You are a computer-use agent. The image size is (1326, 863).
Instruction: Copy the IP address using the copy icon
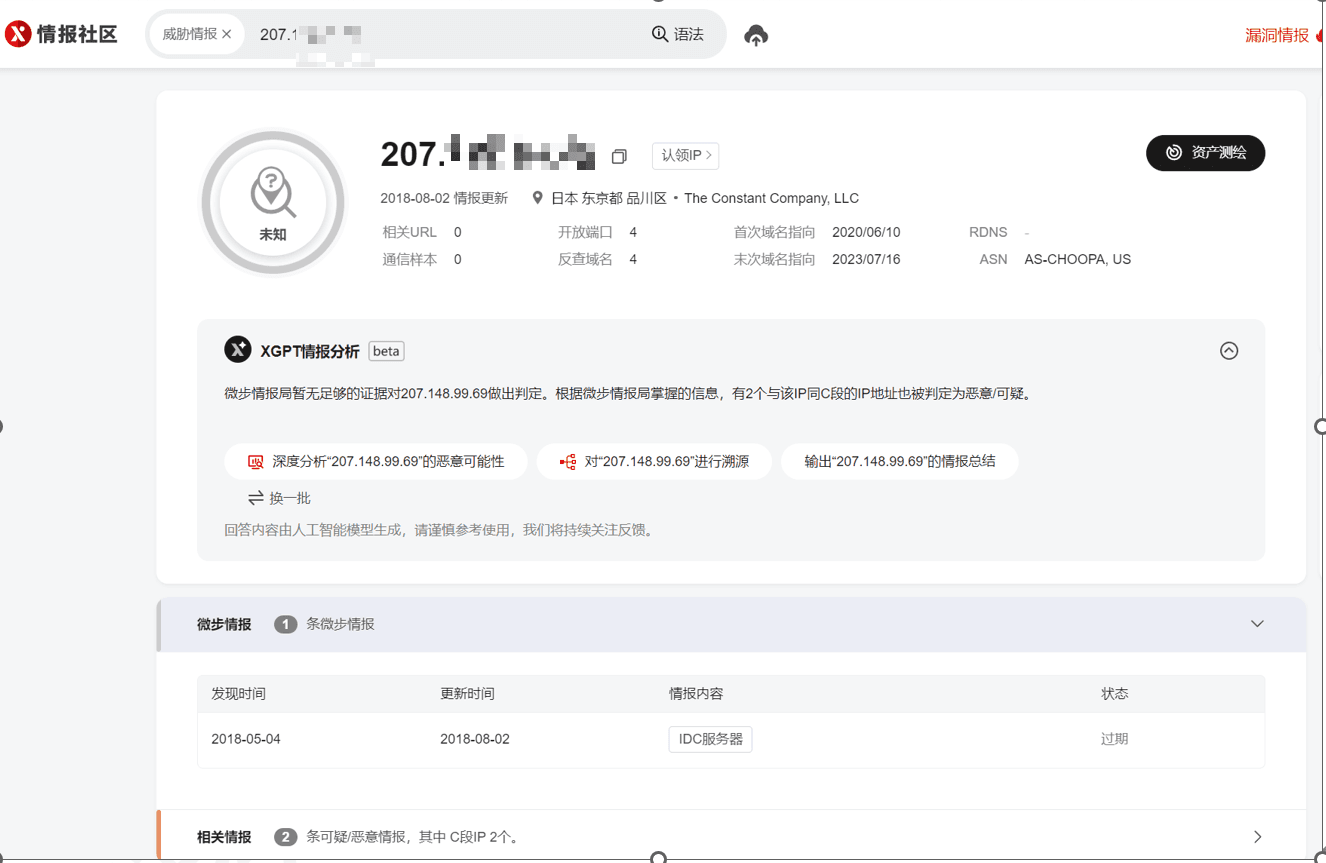[619, 156]
